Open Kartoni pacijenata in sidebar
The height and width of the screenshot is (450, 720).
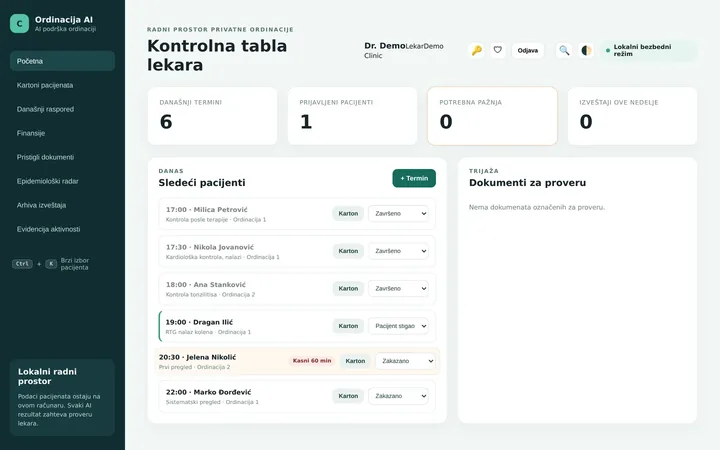click(x=62, y=85)
